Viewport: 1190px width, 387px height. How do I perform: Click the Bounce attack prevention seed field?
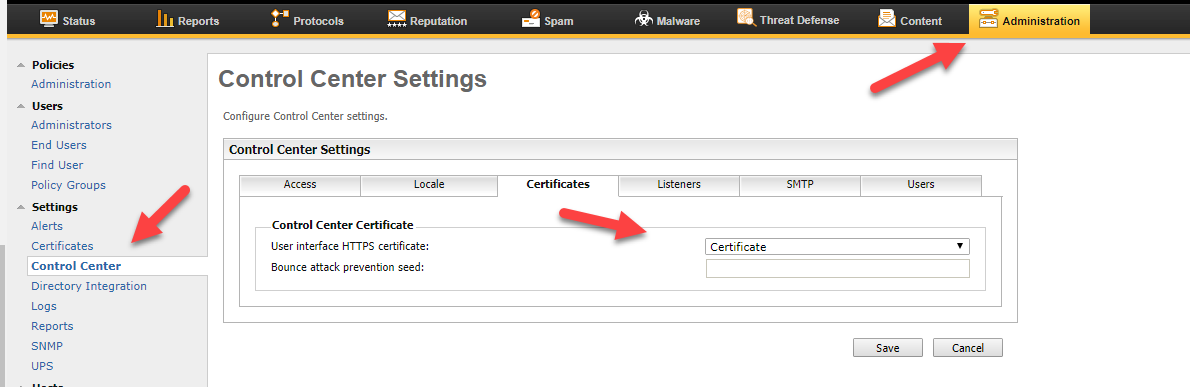pos(838,269)
